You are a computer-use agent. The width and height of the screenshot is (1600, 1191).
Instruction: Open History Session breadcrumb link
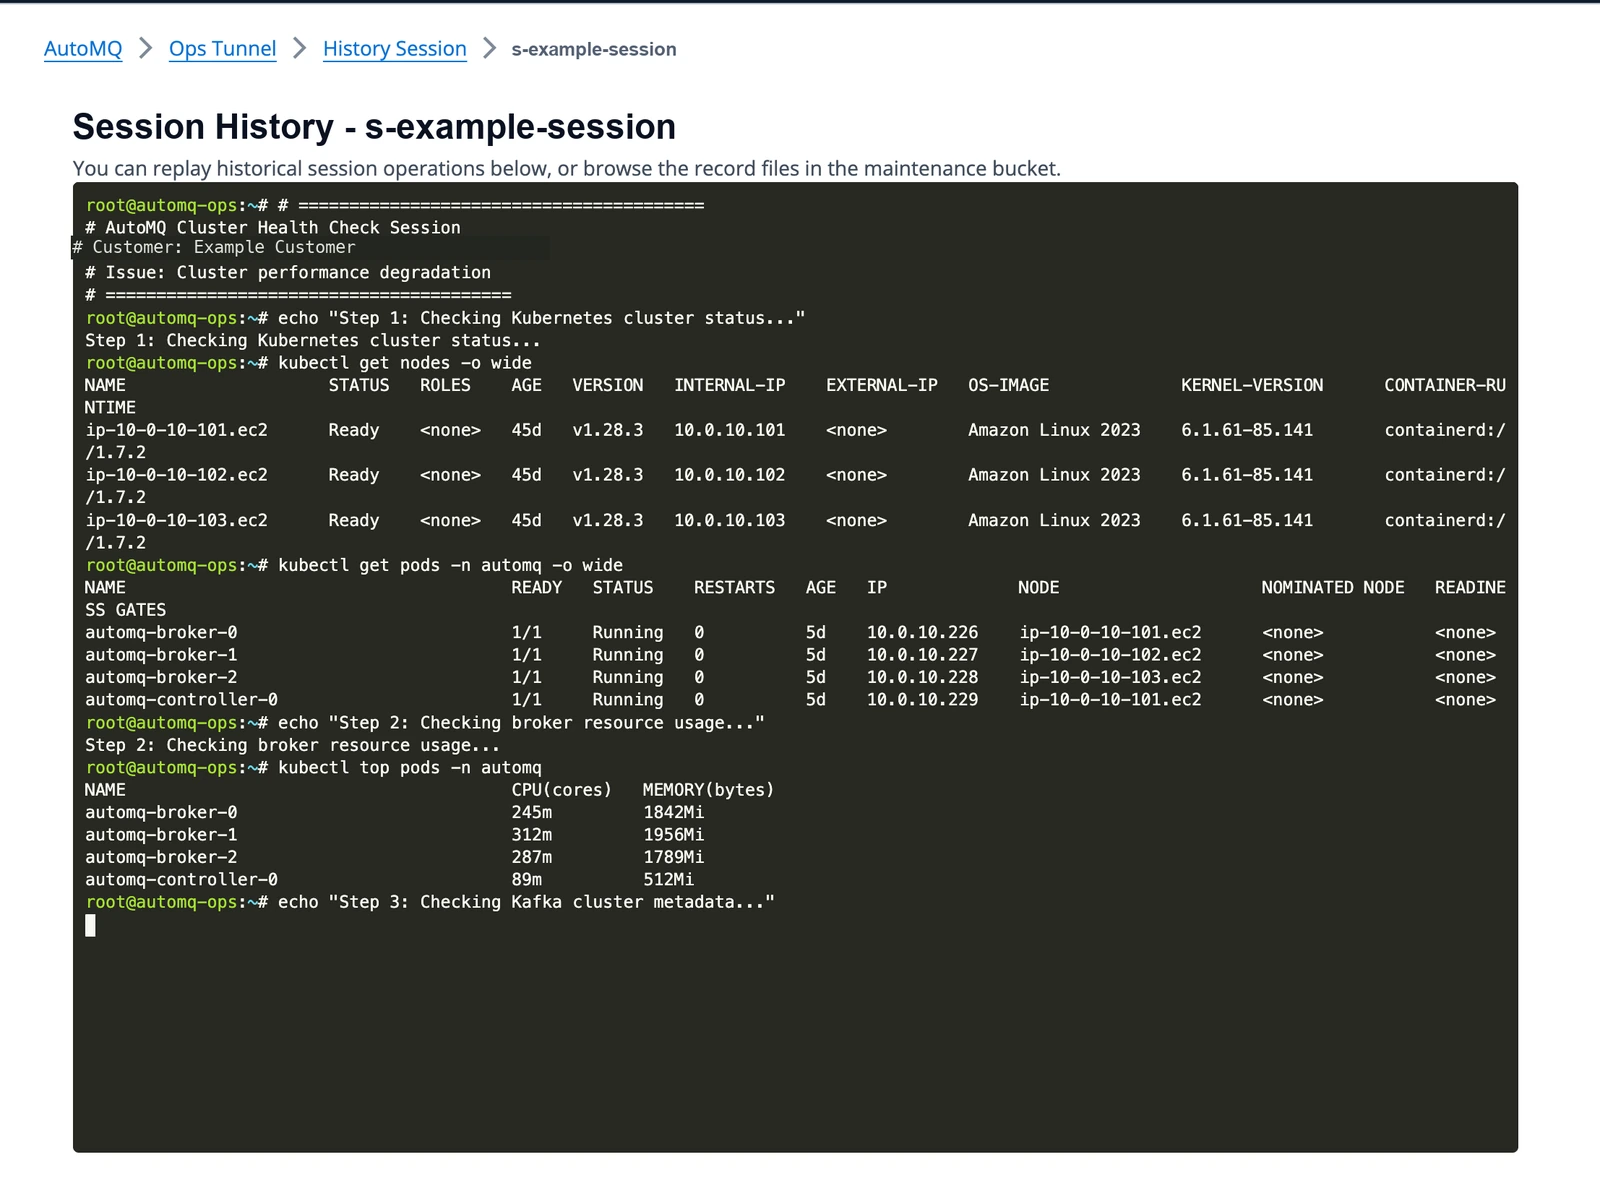(395, 49)
